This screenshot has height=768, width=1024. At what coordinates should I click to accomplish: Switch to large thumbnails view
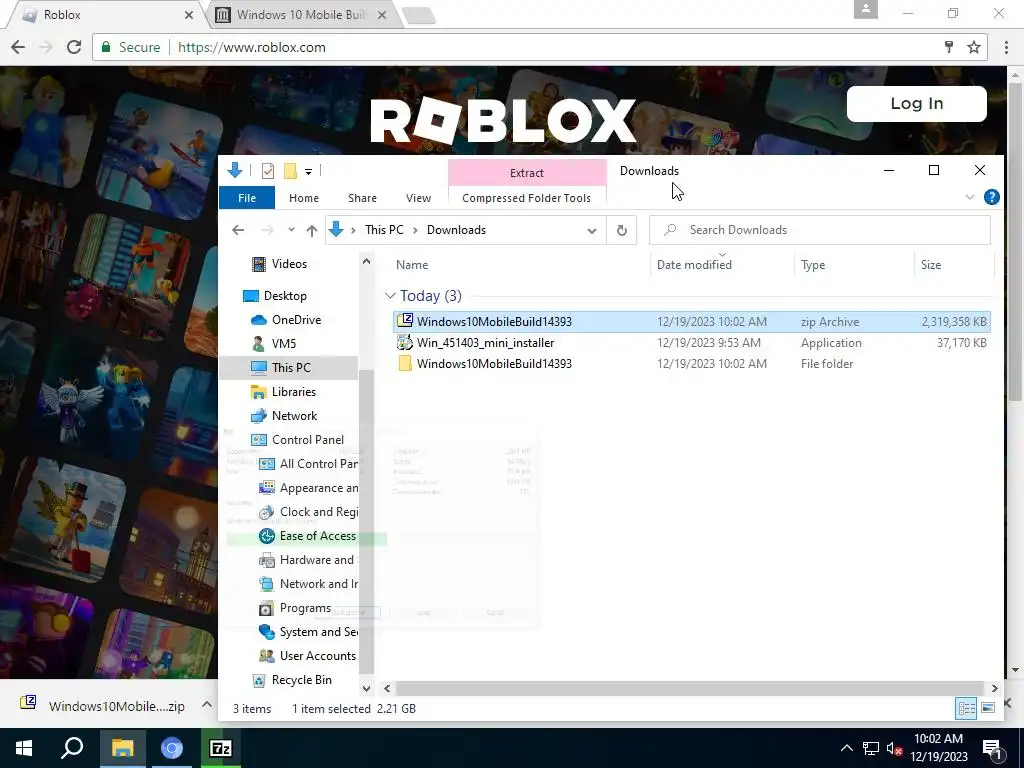pyautogui.click(x=988, y=708)
